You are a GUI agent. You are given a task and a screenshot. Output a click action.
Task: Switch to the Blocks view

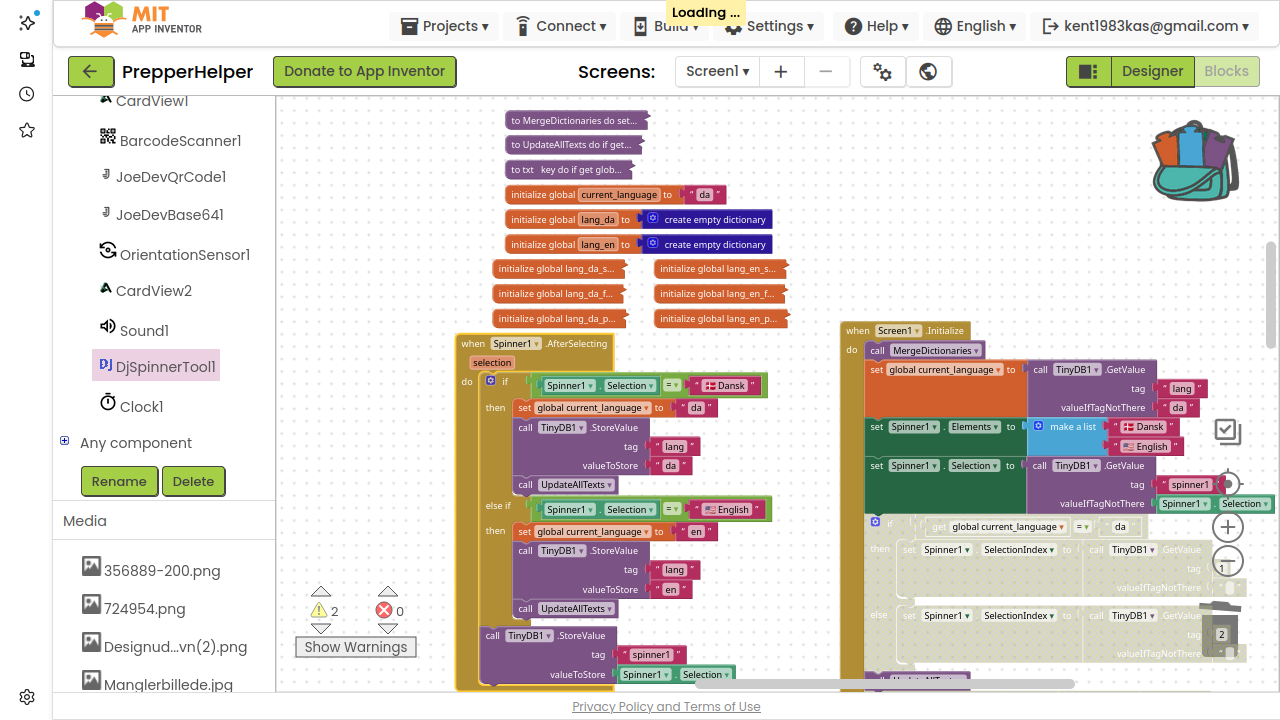(1226, 71)
